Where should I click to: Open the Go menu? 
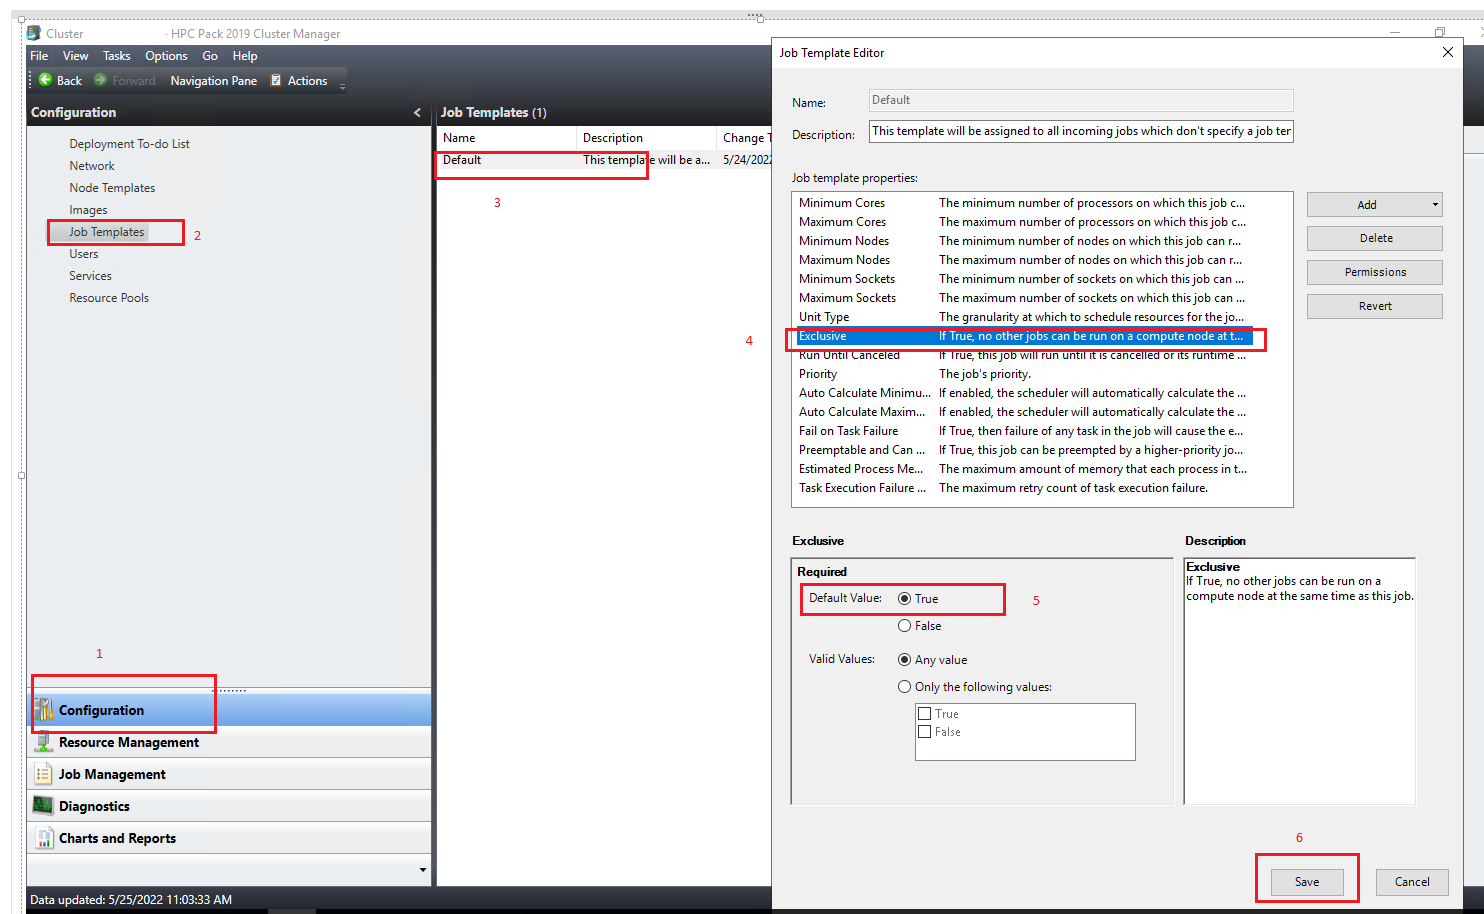(210, 56)
